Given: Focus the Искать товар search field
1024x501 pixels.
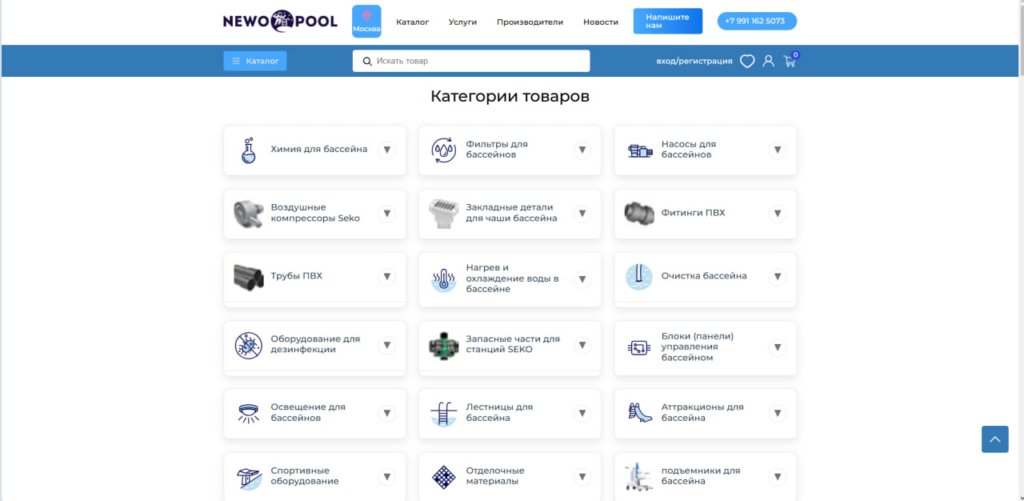Looking at the screenshot, I should click(471, 61).
